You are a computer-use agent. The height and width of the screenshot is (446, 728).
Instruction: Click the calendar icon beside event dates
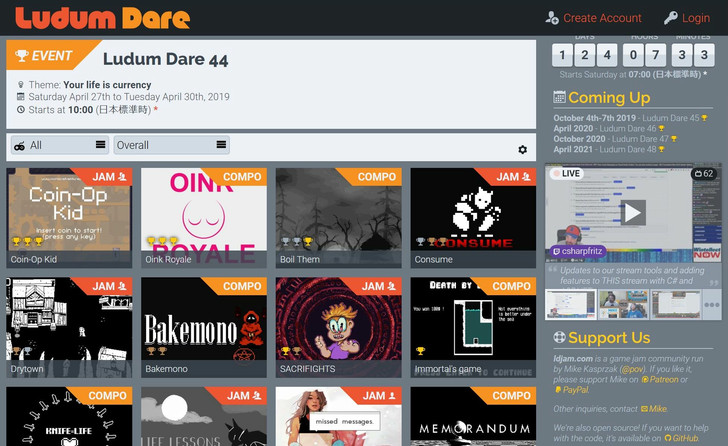20,97
